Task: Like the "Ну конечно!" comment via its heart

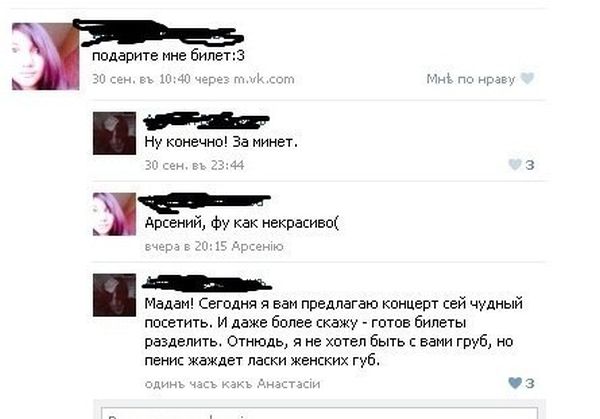Action: (515, 165)
